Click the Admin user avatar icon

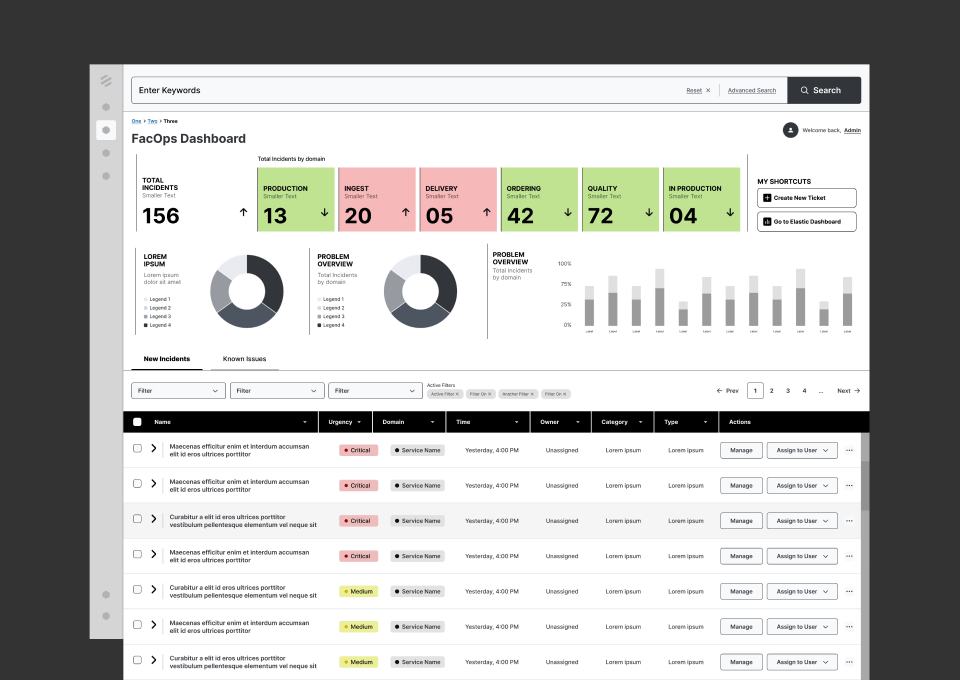[x=790, y=130]
